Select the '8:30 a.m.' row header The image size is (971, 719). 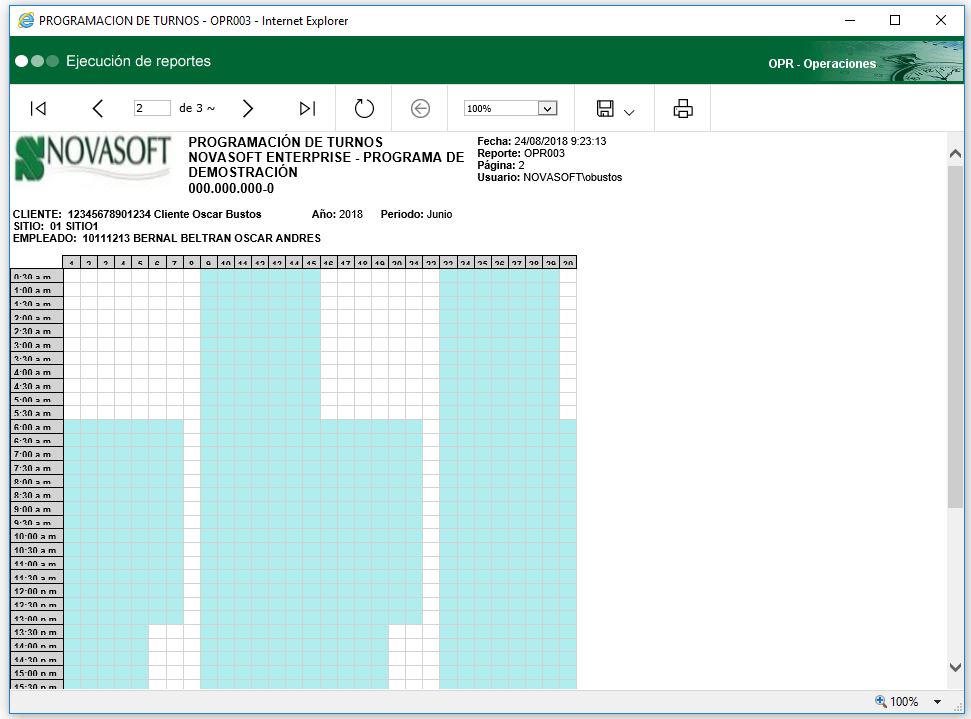pyautogui.click(x=37, y=495)
